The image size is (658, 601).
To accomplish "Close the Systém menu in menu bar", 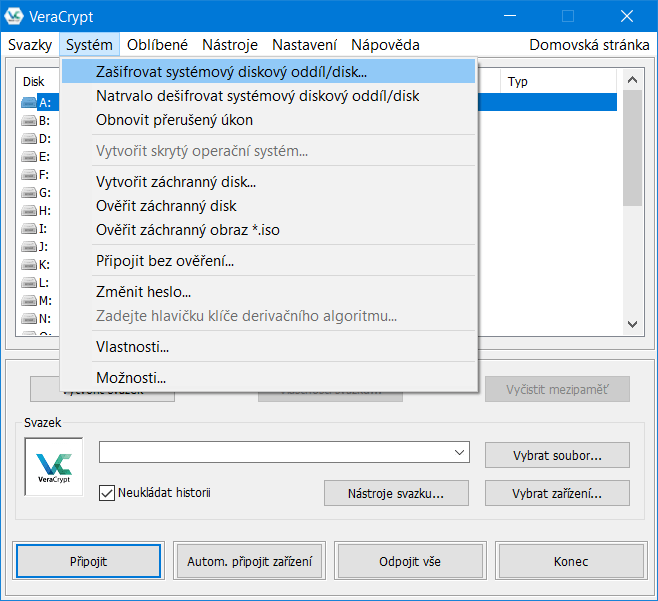I will click(89, 44).
